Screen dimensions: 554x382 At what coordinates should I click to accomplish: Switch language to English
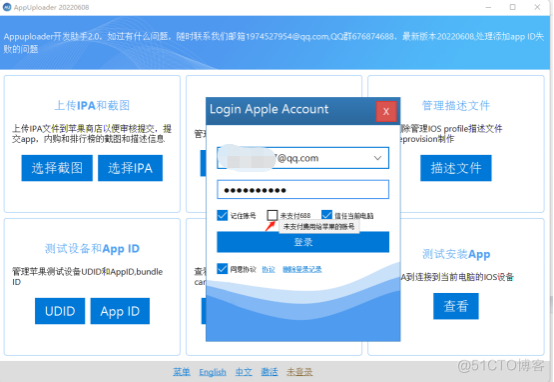pyautogui.click(x=212, y=372)
